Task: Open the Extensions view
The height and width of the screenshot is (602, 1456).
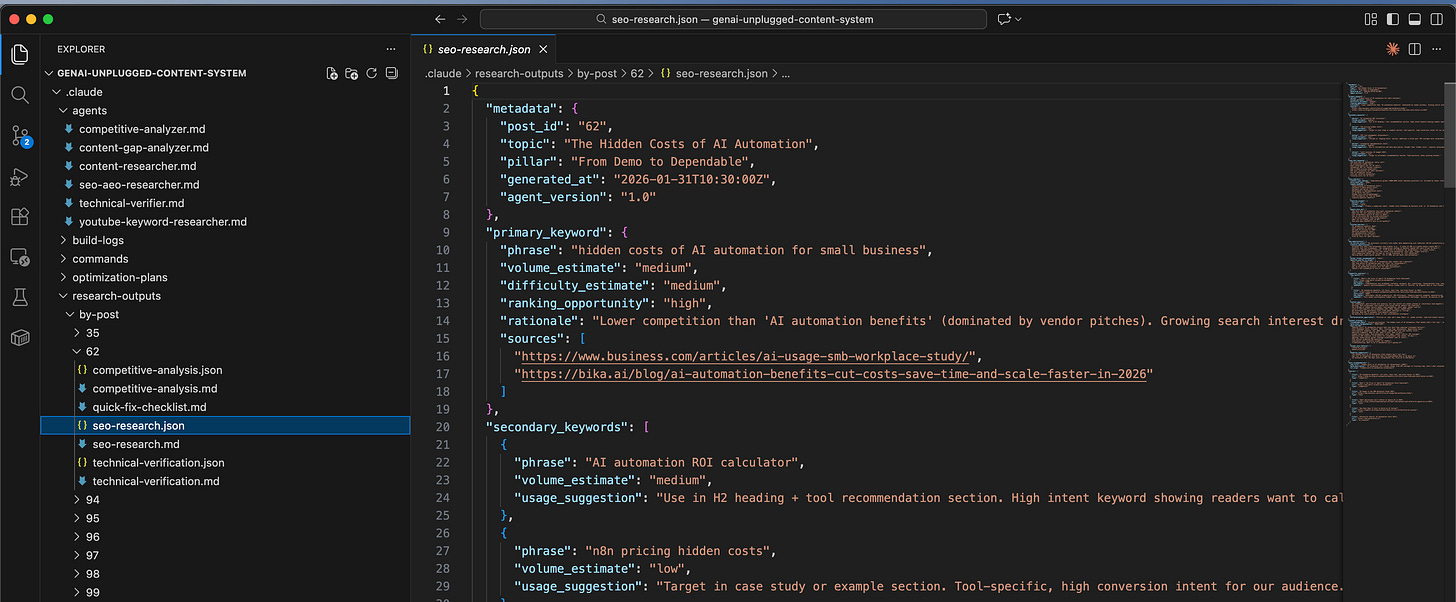Action: (20, 216)
